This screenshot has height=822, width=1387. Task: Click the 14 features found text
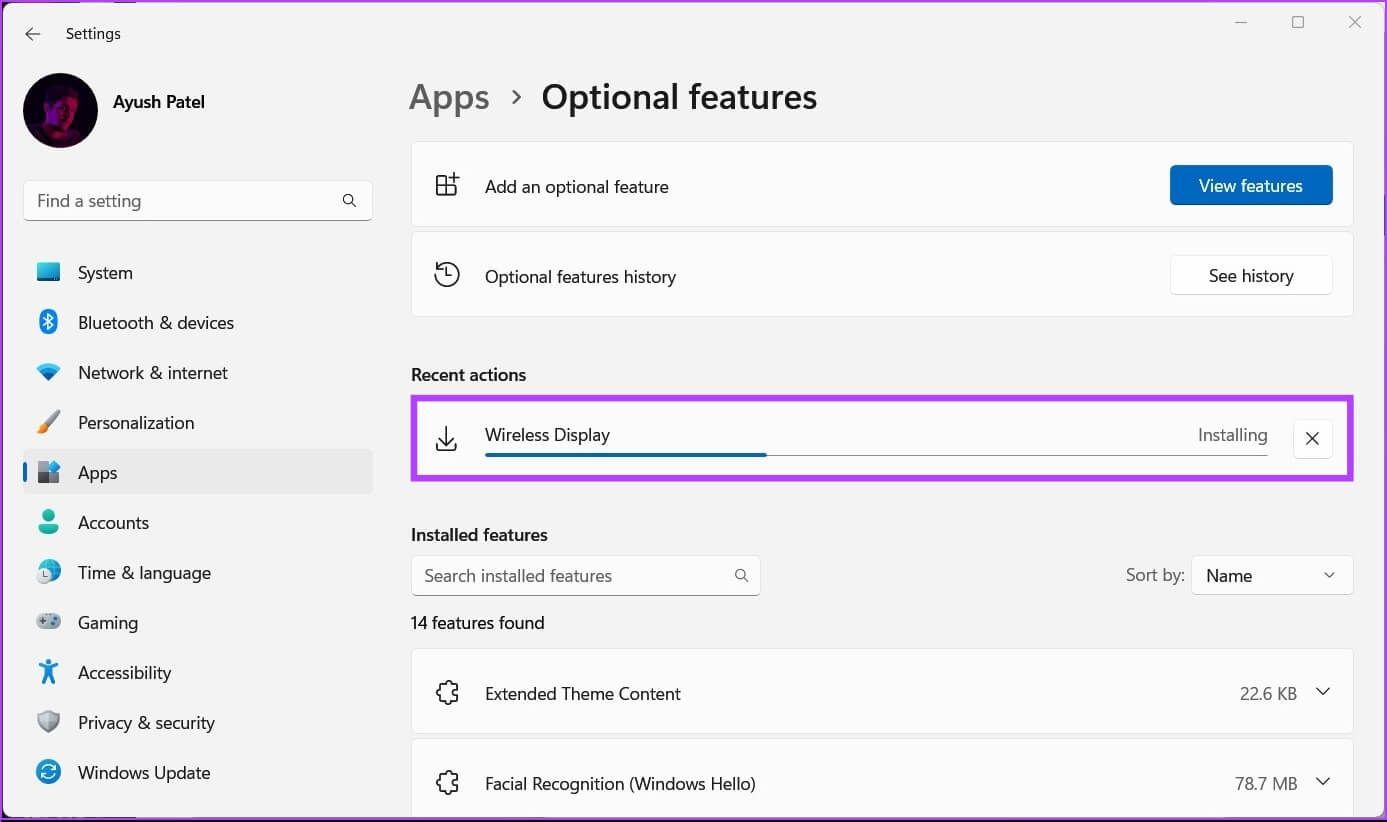click(x=478, y=622)
